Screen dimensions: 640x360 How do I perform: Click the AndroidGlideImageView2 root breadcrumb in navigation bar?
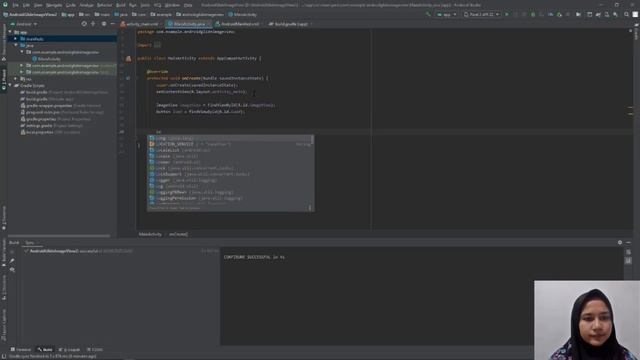(30, 14)
